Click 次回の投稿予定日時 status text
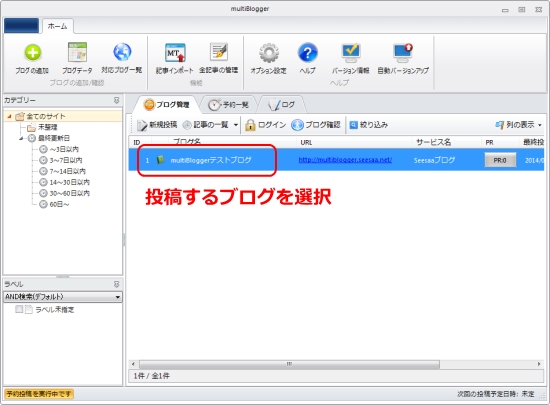The image size is (550, 405). pos(496,394)
